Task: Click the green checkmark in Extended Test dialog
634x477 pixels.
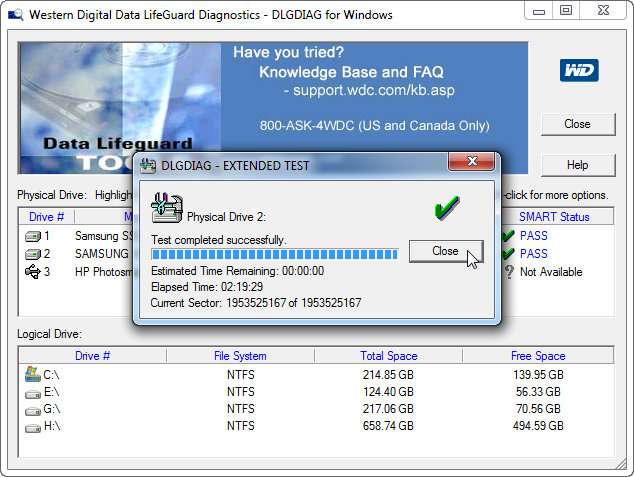Action: click(x=447, y=208)
